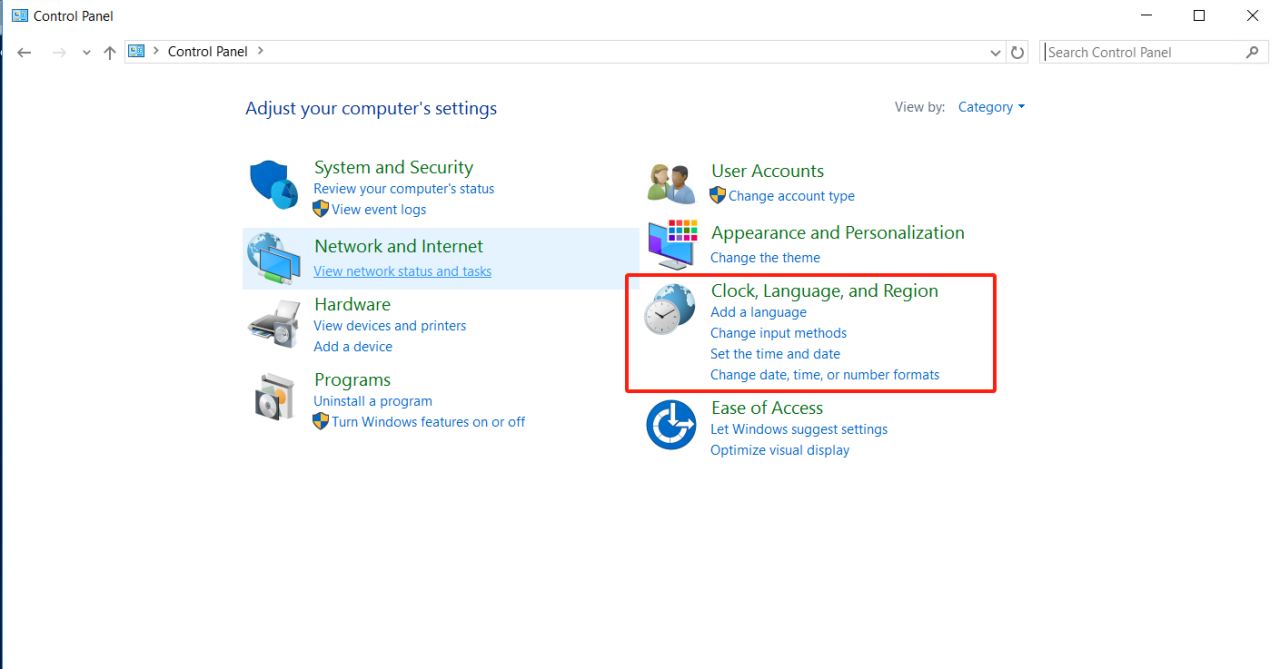Click Add a language link
The height and width of the screenshot is (669, 1280).
pyautogui.click(x=758, y=312)
